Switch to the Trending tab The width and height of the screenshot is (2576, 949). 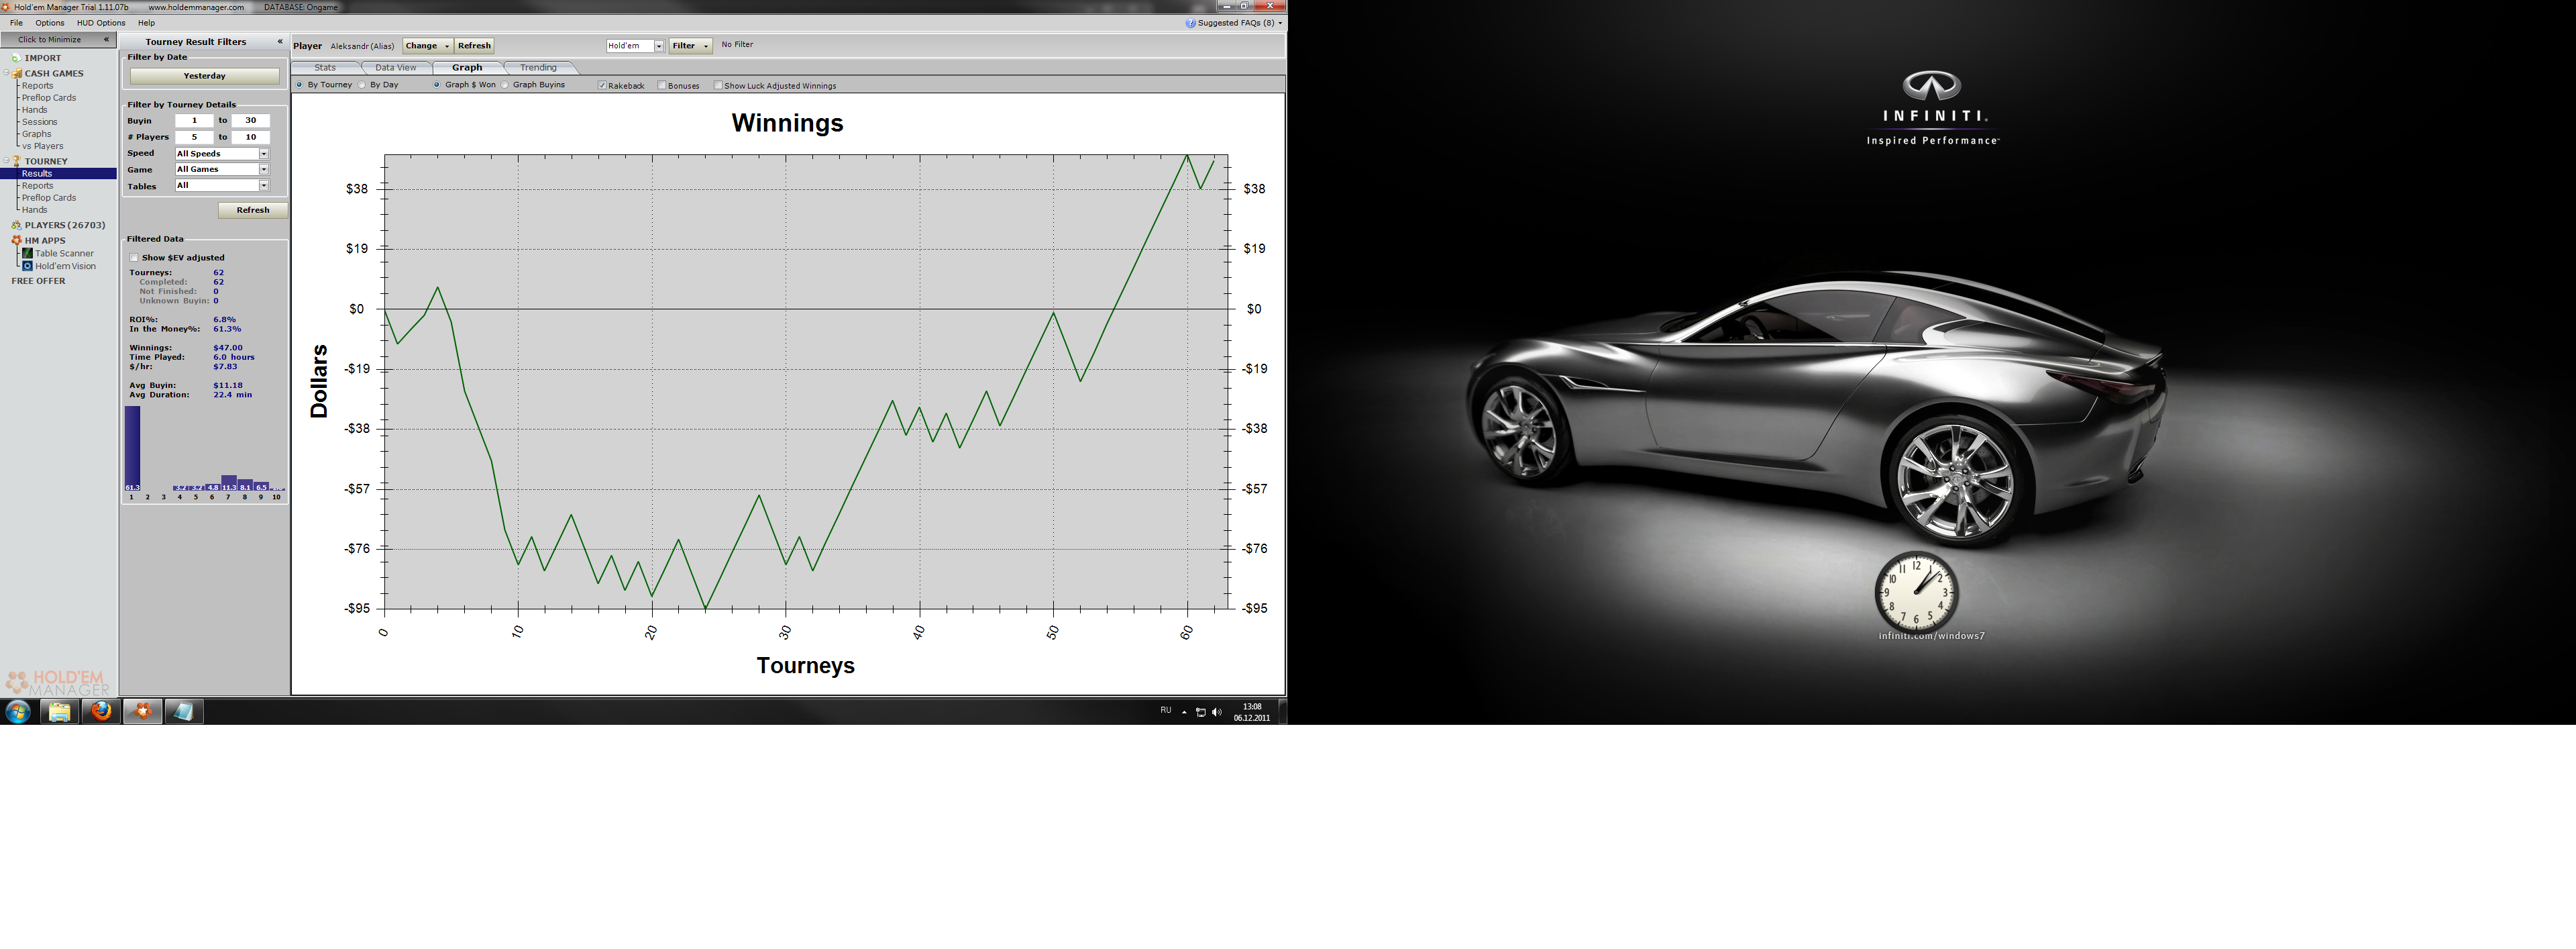(538, 68)
